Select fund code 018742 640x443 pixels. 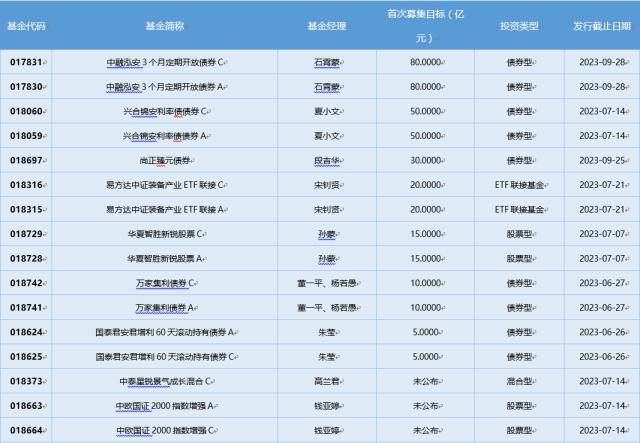point(26,283)
